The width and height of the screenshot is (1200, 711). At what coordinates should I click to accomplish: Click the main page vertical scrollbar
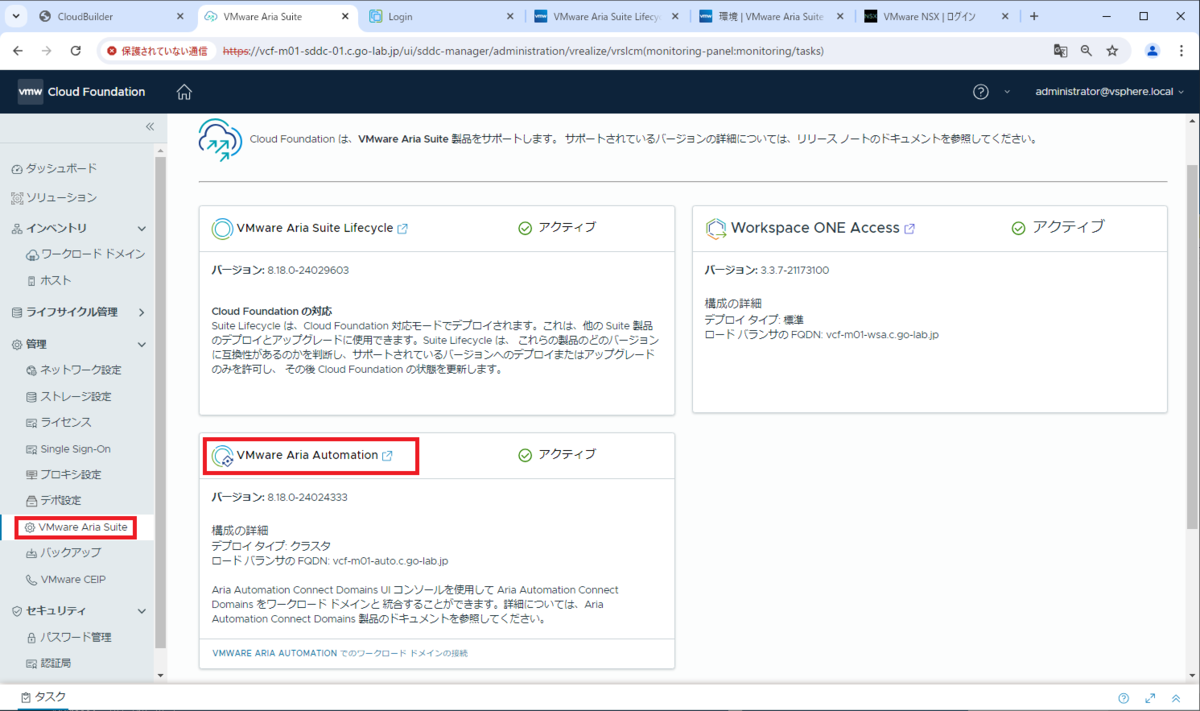(1192, 346)
